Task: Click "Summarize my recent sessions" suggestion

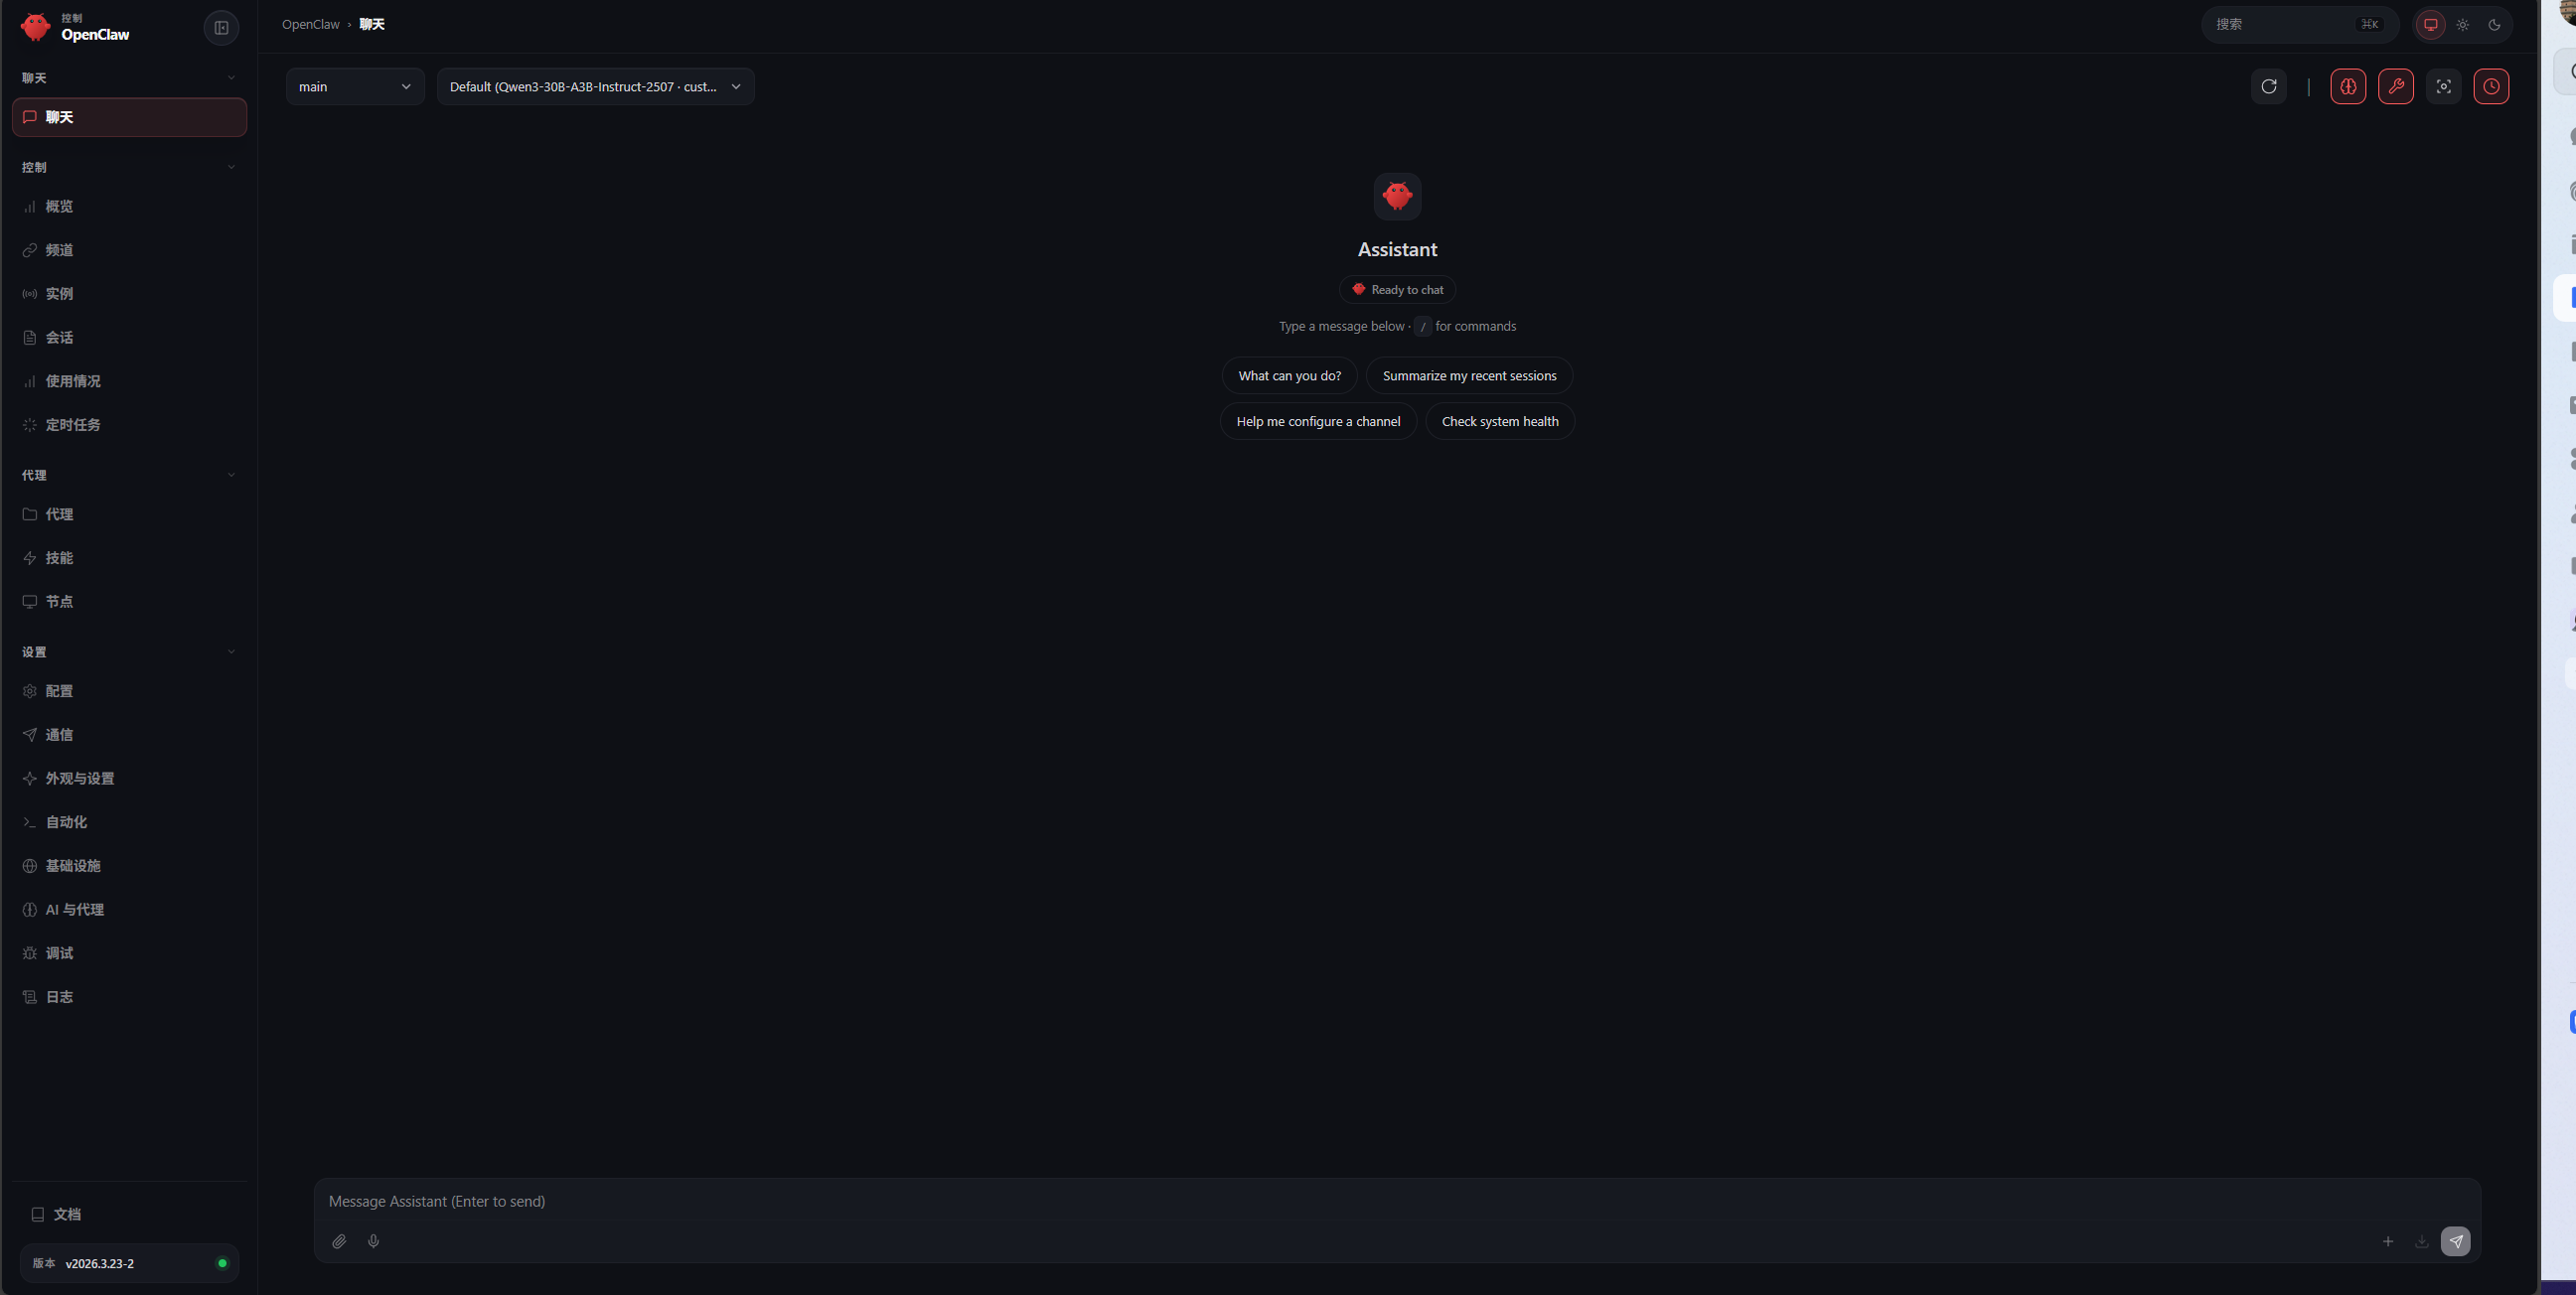Action: pos(1468,376)
